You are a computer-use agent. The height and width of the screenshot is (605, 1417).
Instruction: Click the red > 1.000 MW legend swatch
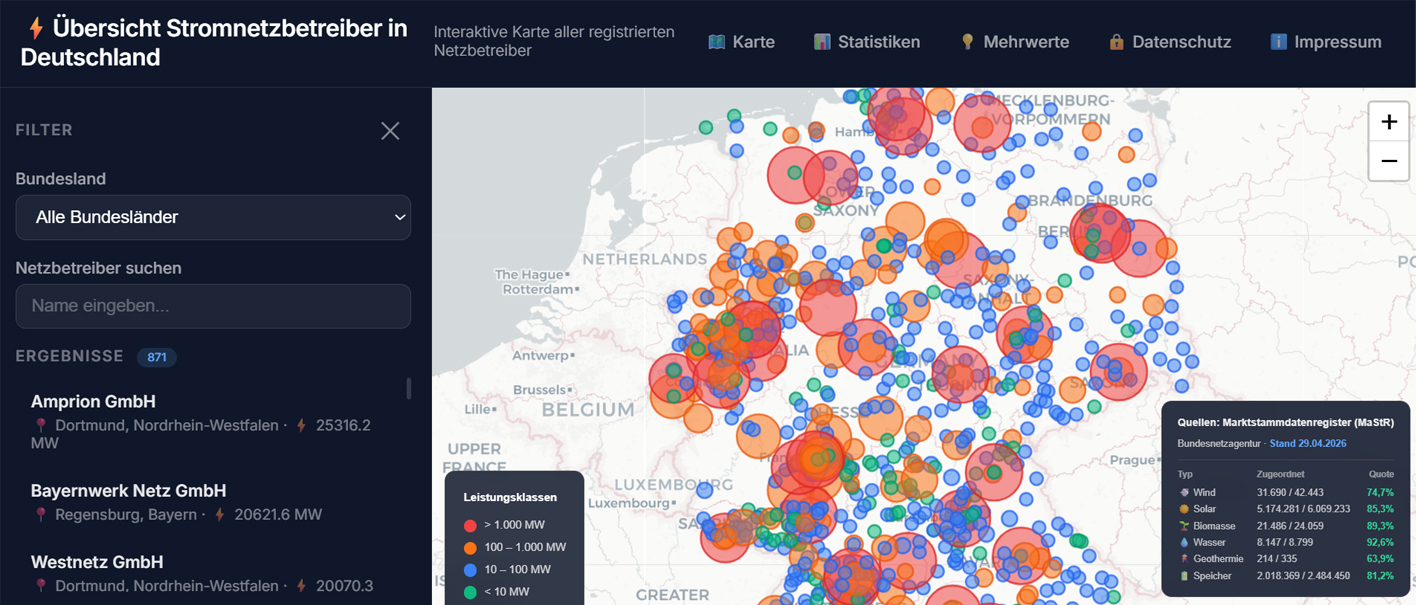click(x=470, y=525)
